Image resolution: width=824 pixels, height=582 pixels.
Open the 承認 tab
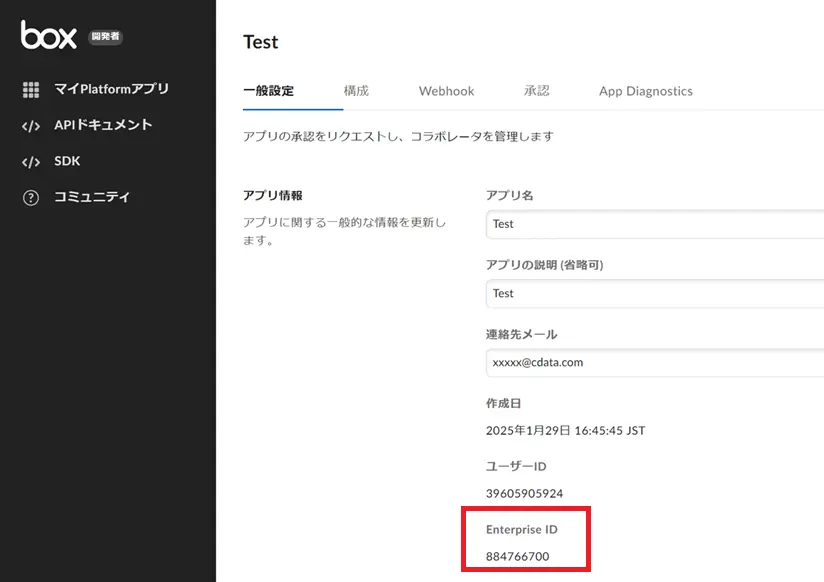[x=537, y=91]
